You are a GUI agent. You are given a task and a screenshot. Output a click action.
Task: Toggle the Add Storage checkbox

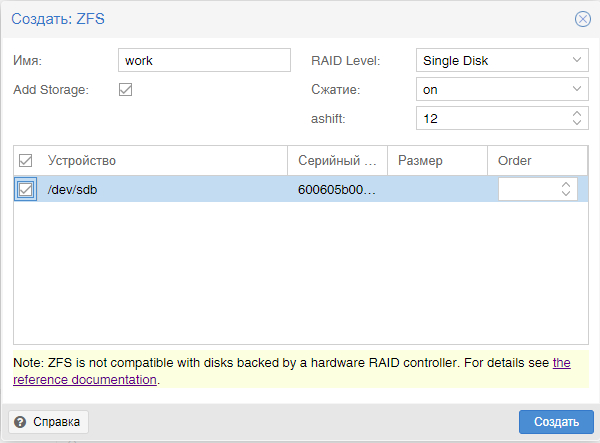[x=125, y=90]
